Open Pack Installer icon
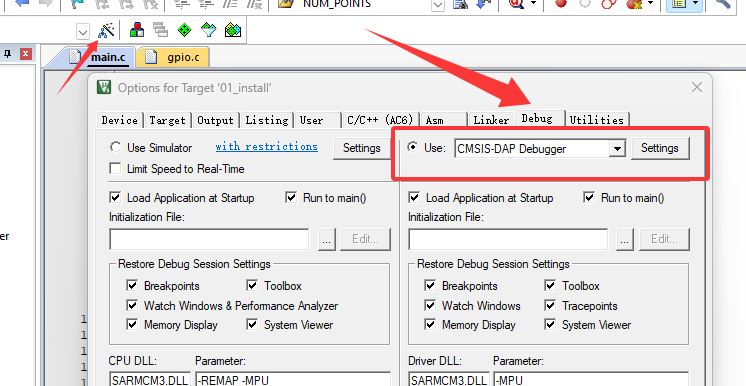The image size is (746, 386). pos(233,30)
